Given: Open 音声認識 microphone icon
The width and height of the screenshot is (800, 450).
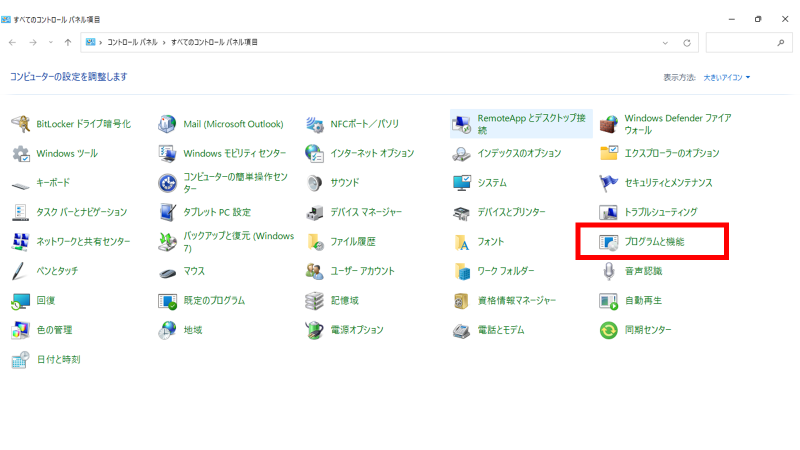Looking at the screenshot, I should pyautogui.click(x=609, y=271).
